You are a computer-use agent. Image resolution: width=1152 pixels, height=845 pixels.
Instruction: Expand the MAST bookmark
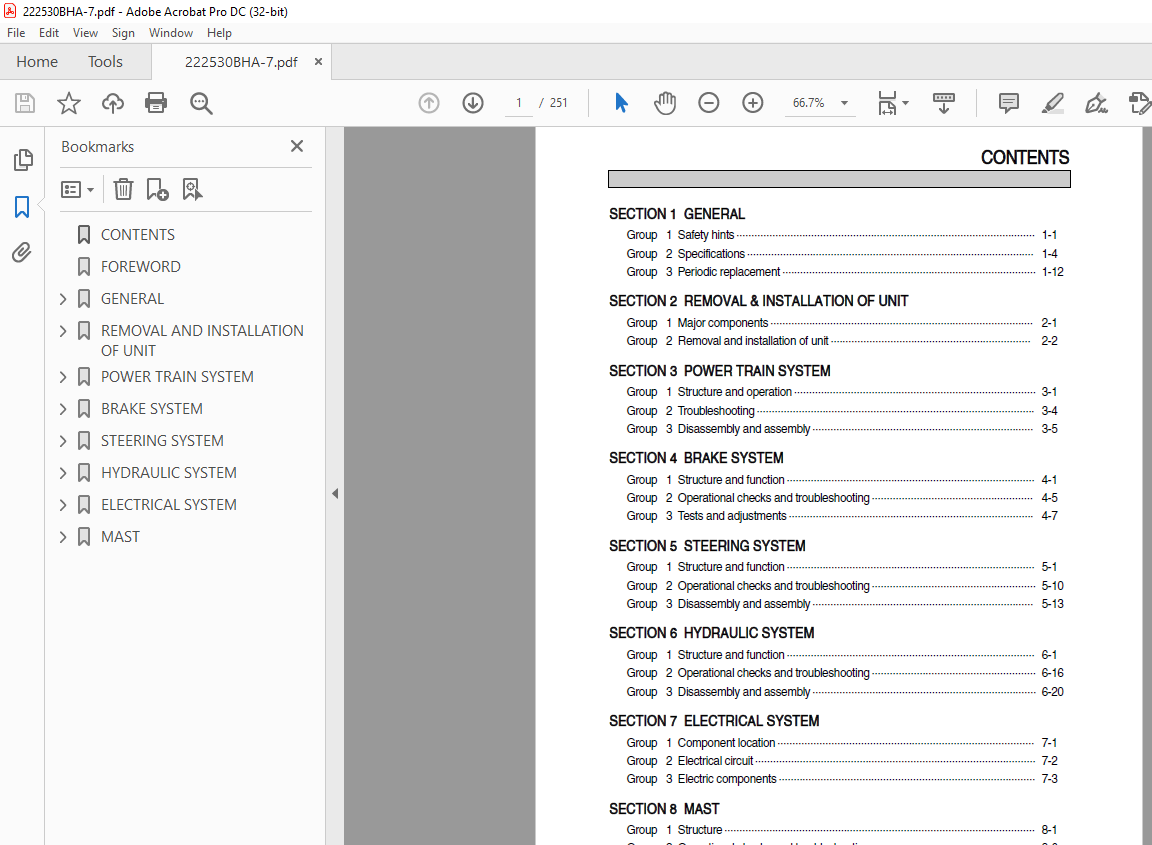[x=62, y=537]
